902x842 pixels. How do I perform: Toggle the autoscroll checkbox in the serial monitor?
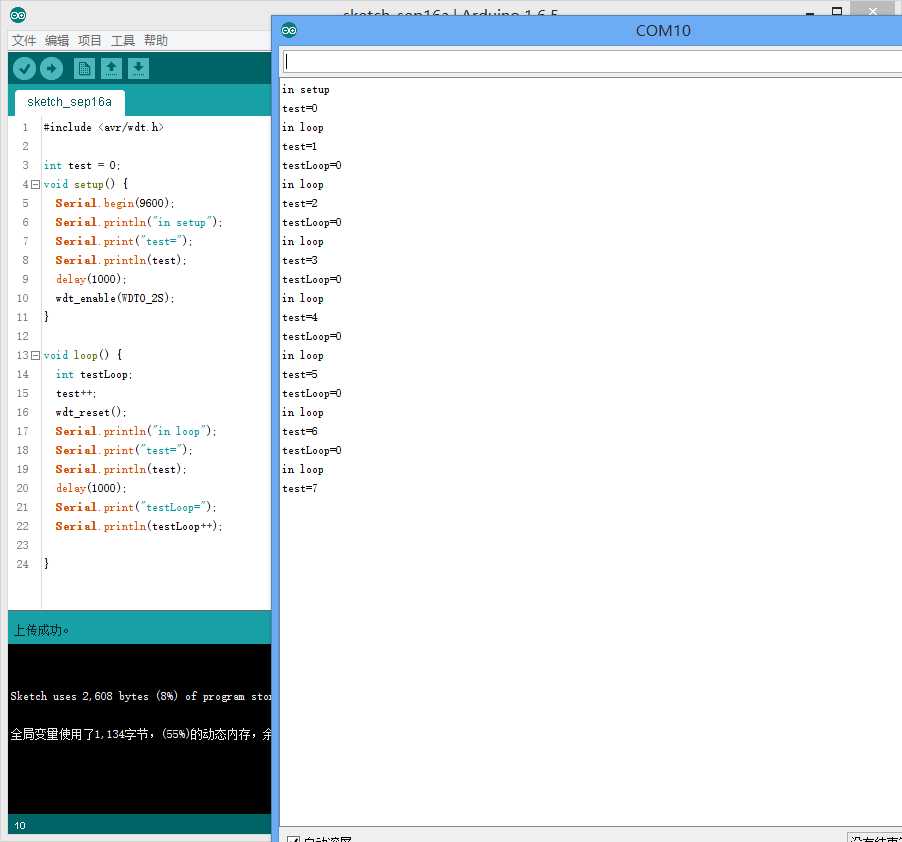tap(293, 839)
